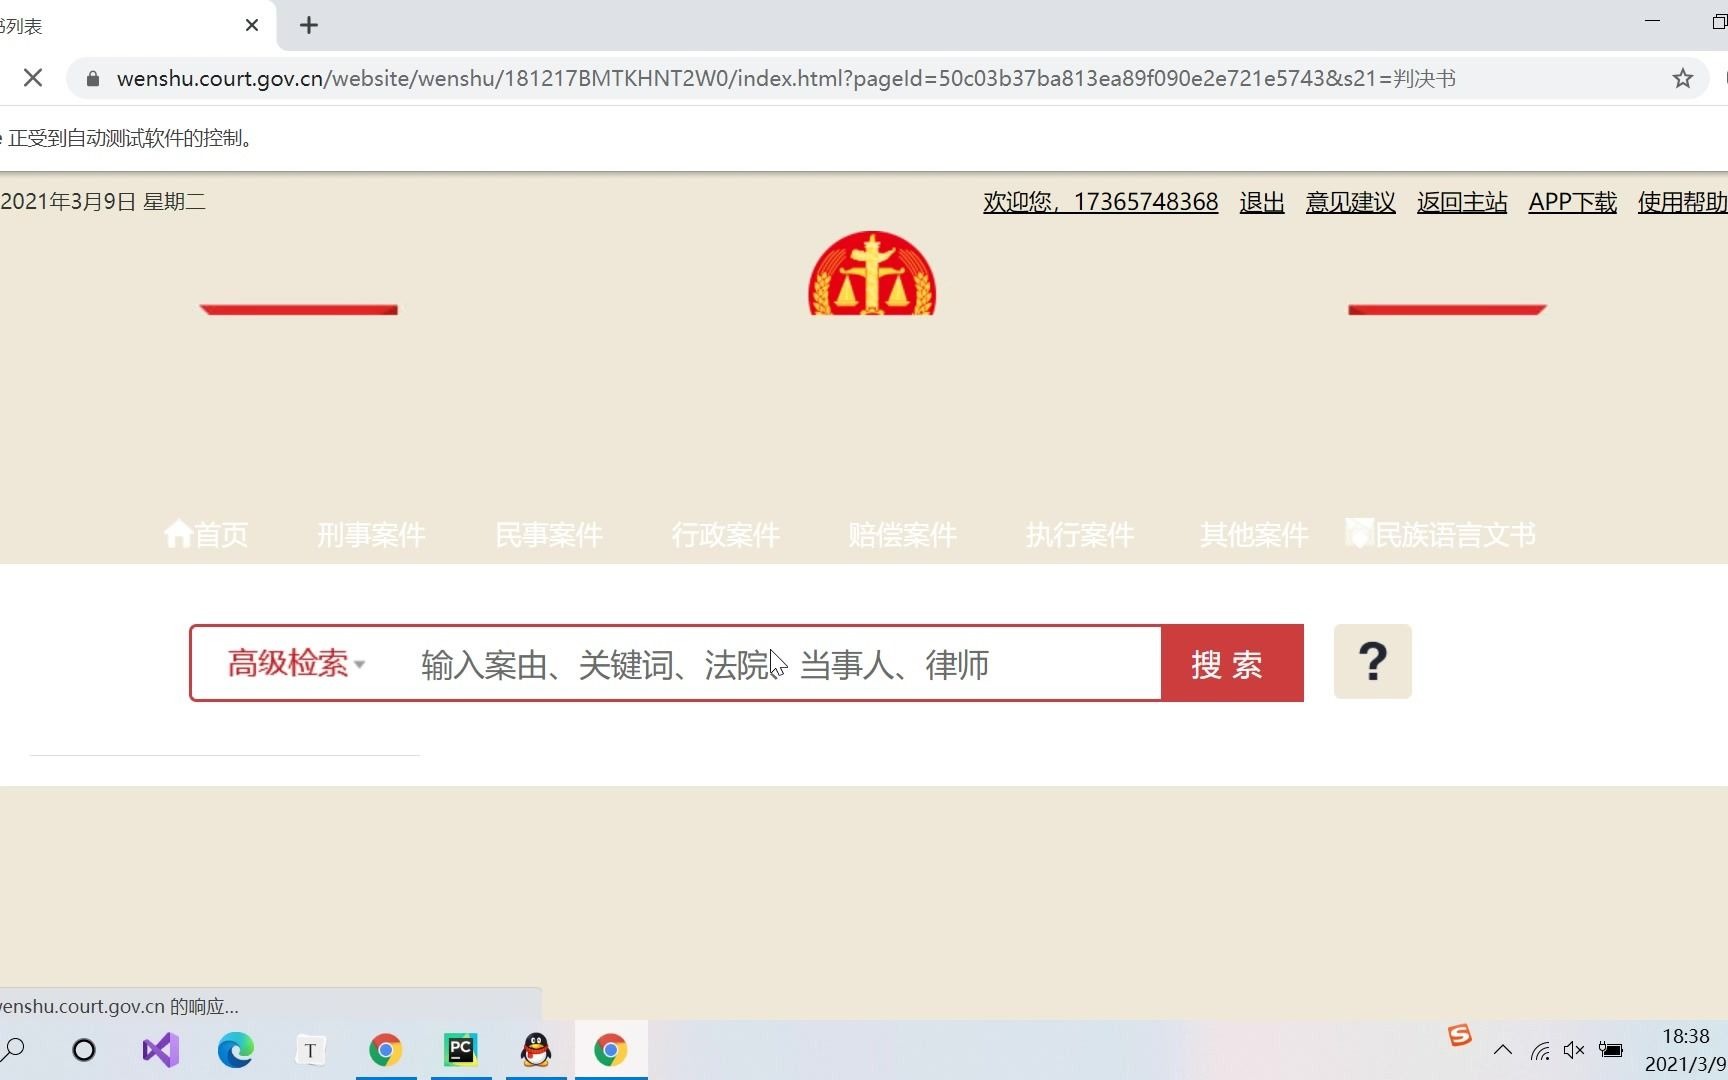
Task: Open the question mark help button
Action: point(1372,662)
